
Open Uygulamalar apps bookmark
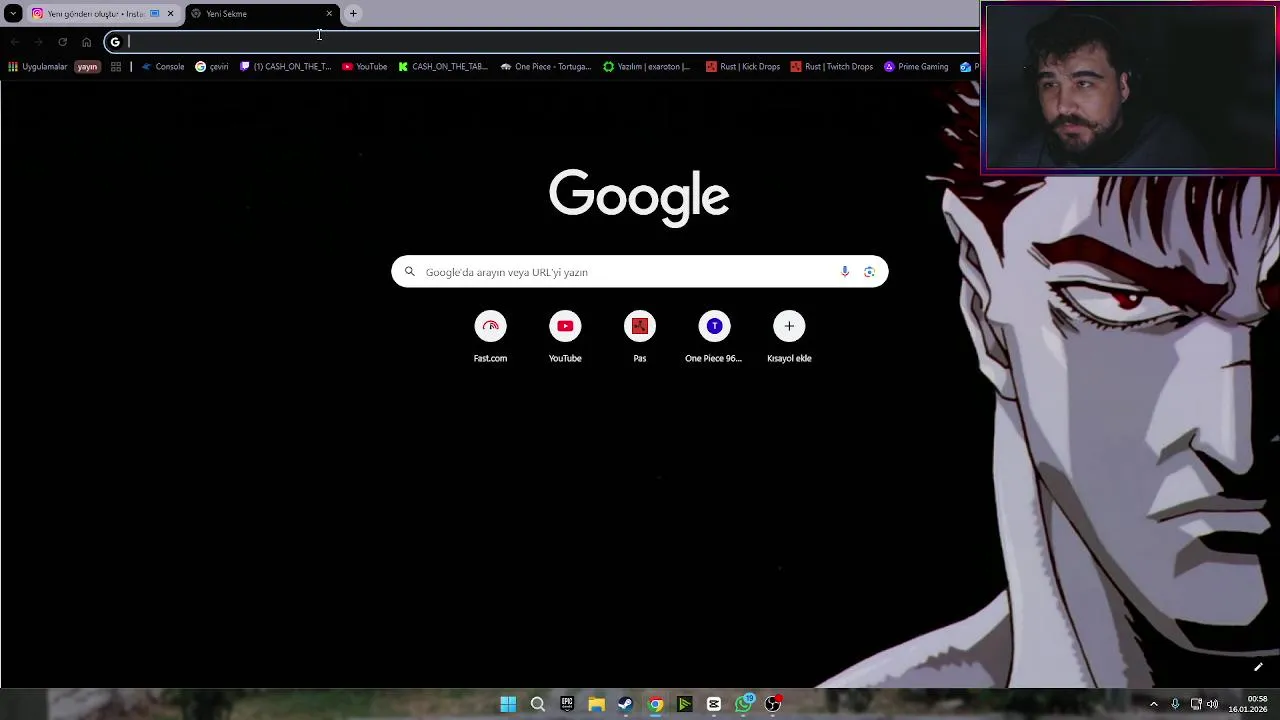37,67
